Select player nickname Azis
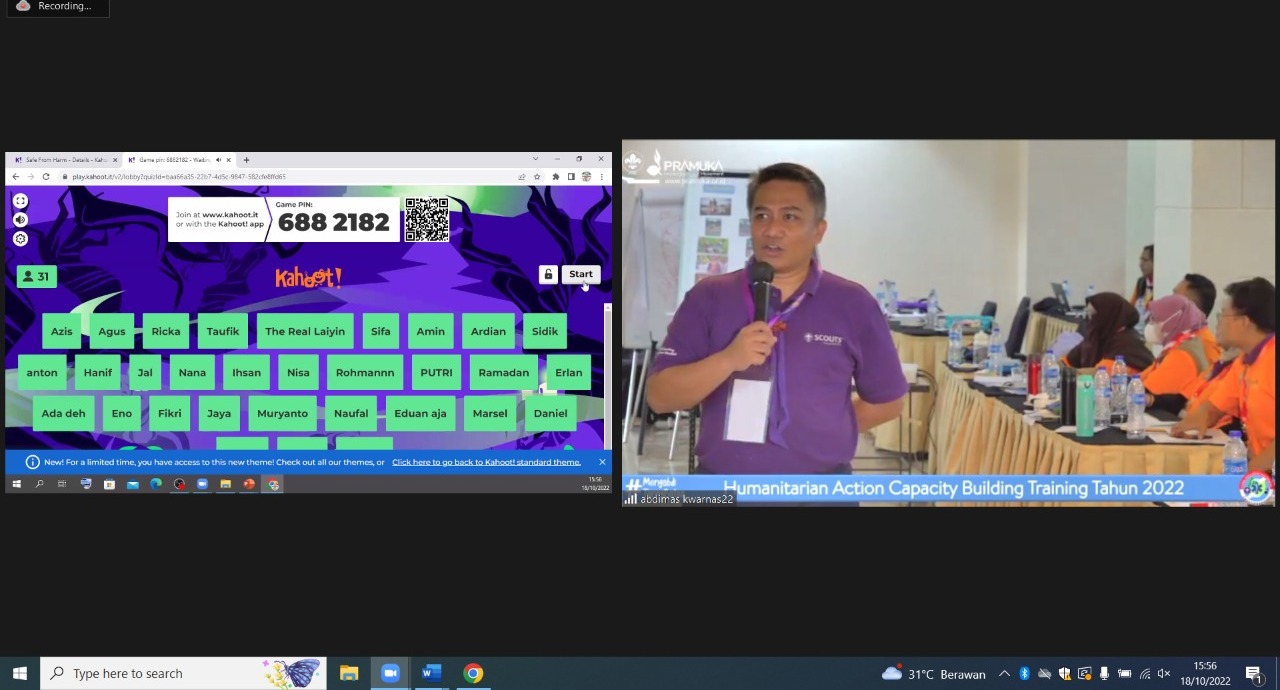The width and height of the screenshot is (1280, 690). (x=62, y=331)
